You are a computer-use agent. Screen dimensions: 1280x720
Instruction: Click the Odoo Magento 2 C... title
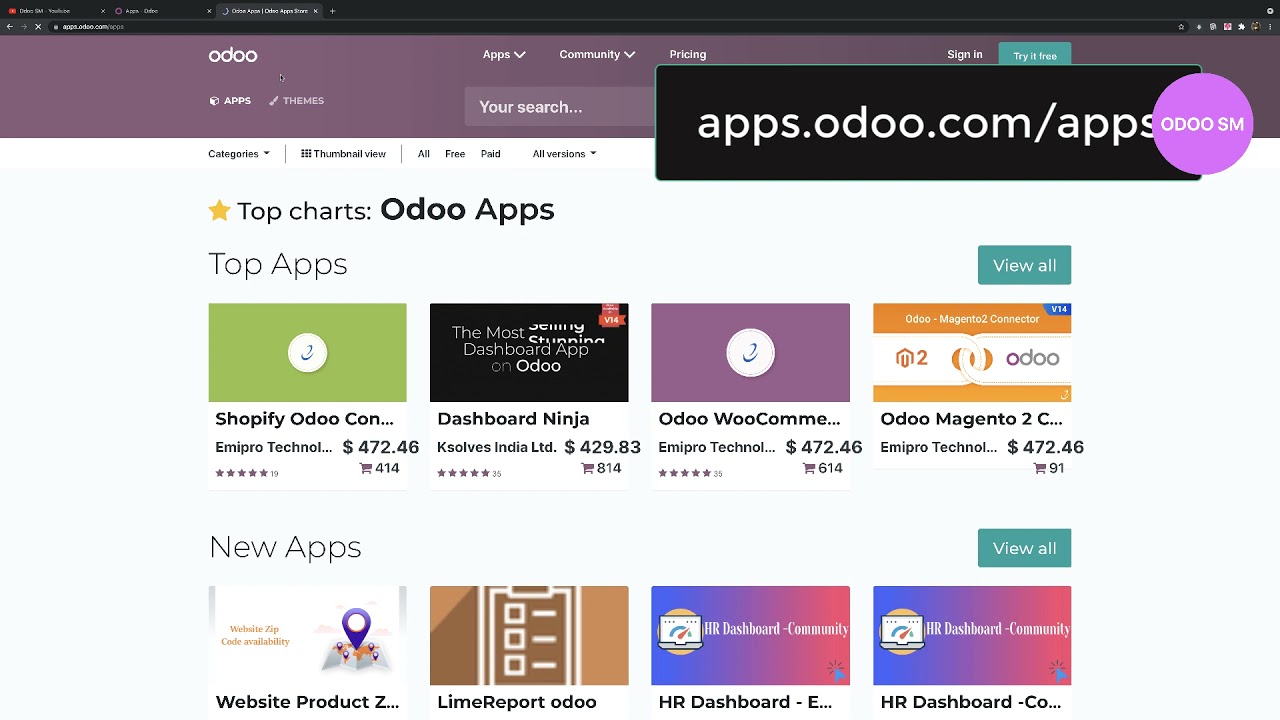coord(971,419)
